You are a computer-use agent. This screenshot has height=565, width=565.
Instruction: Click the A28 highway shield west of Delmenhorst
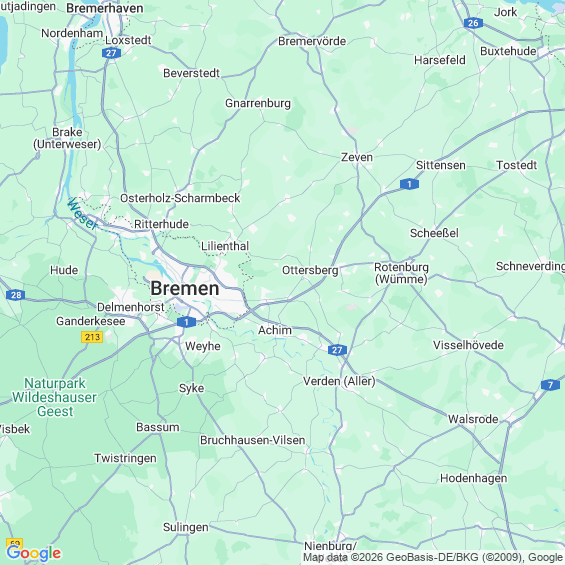pyautogui.click(x=15, y=295)
